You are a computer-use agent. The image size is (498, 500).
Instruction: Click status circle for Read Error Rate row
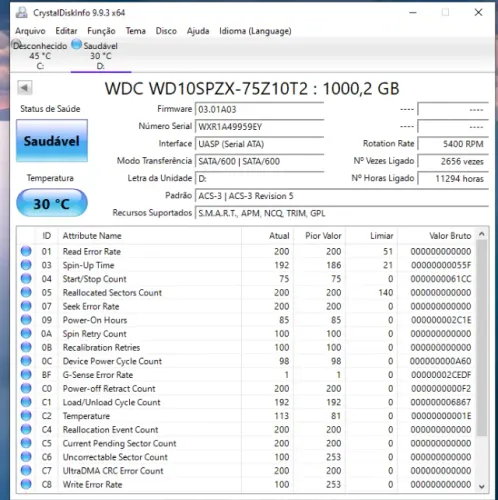pyautogui.click(x=26, y=251)
